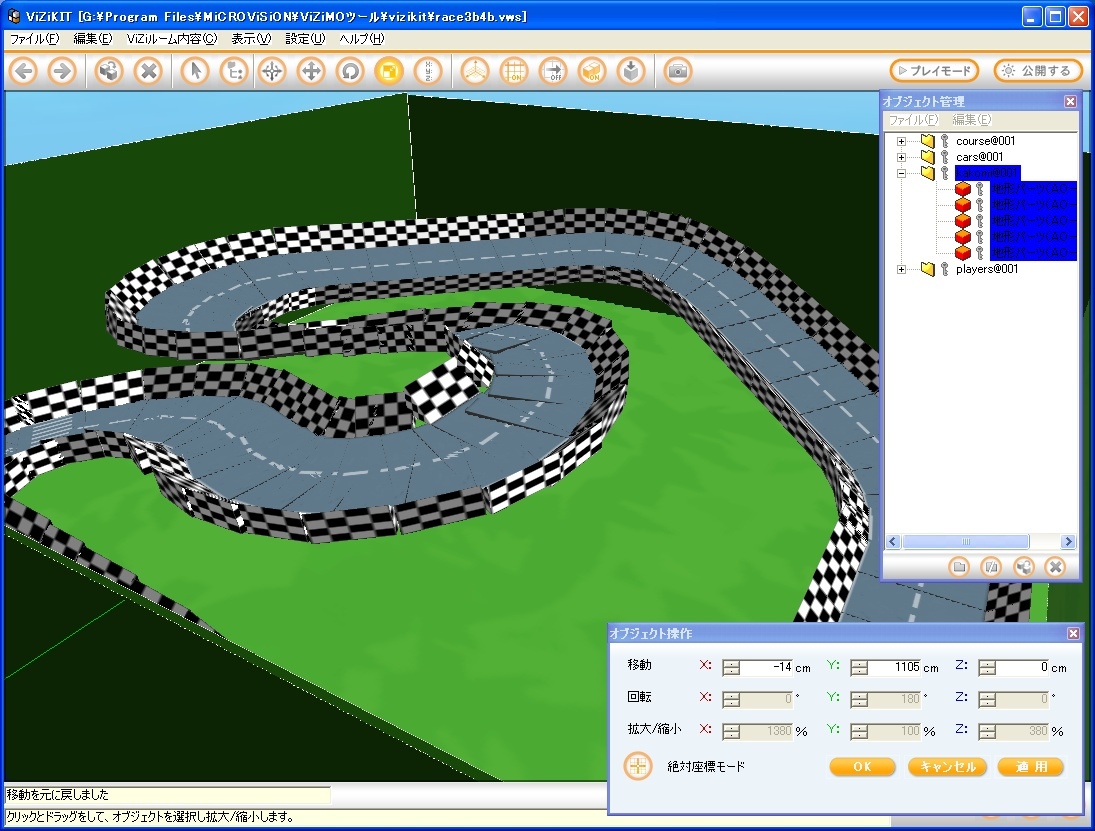Open the ViZiルーム内容(C) menu
The image size is (1095, 831).
[171, 39]
